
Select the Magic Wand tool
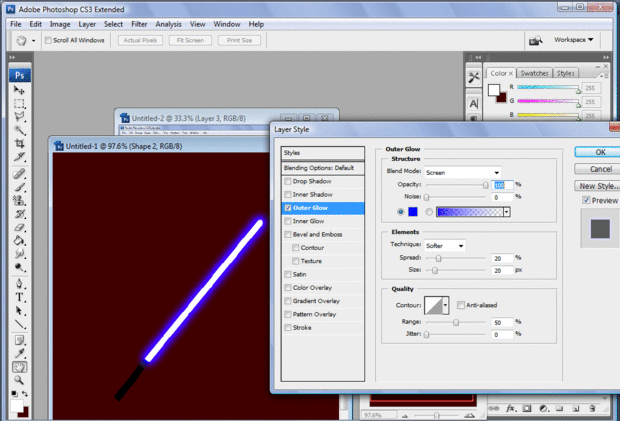pos(19,130)
